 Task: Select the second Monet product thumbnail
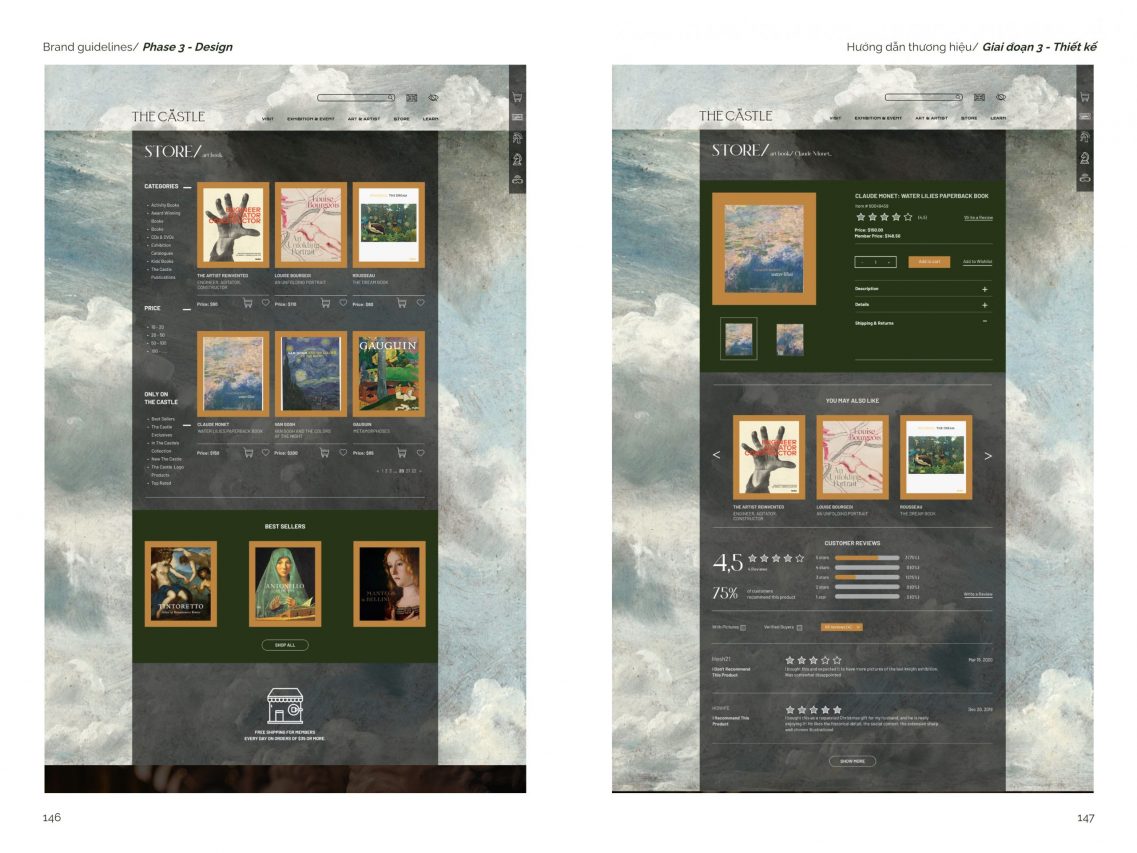tap(790, 339)
